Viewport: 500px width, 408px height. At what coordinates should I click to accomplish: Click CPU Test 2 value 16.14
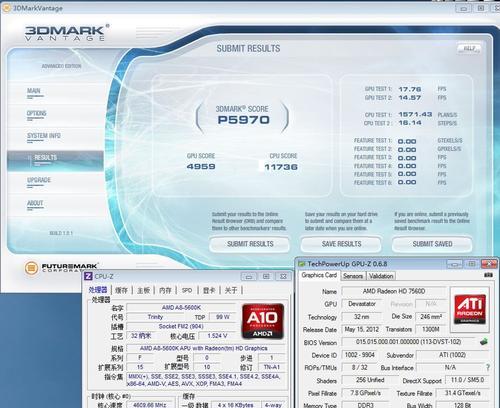(x=410, y=123)
